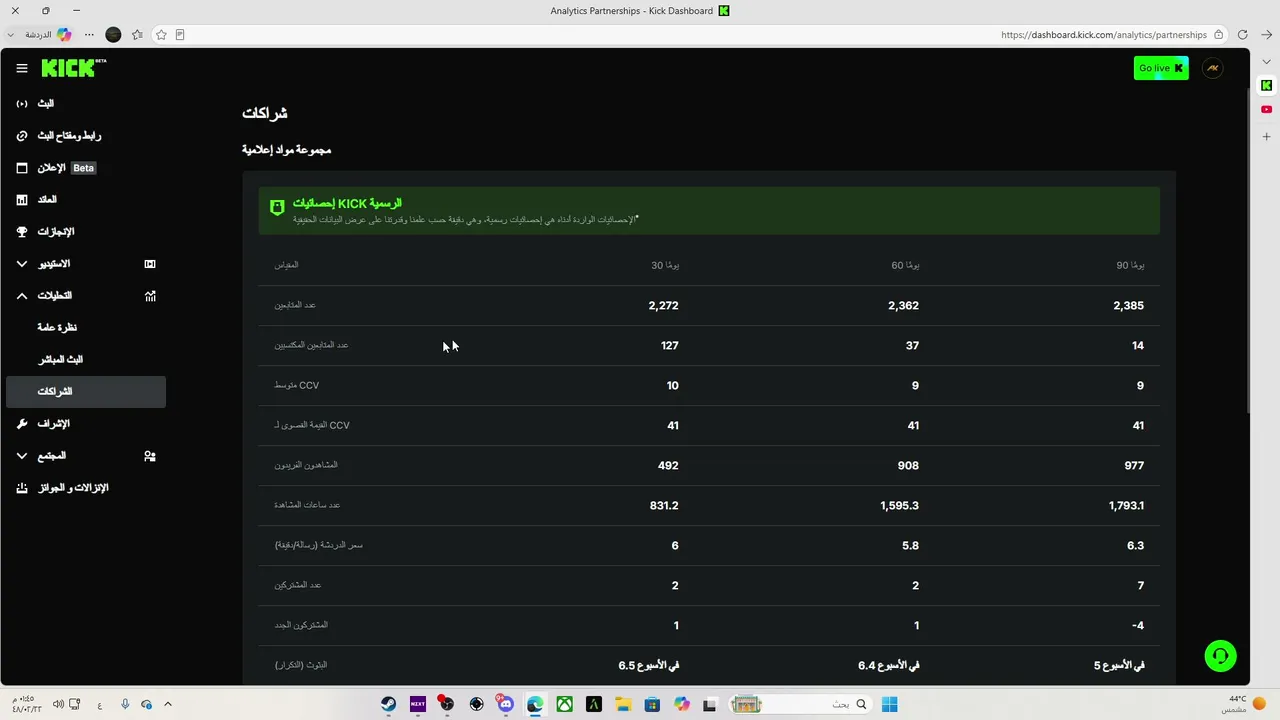Image resolution: width=1280 pixels, height=720 pixels.
Task: Click the 60 يومًا column header
Action: click(905, 265)
